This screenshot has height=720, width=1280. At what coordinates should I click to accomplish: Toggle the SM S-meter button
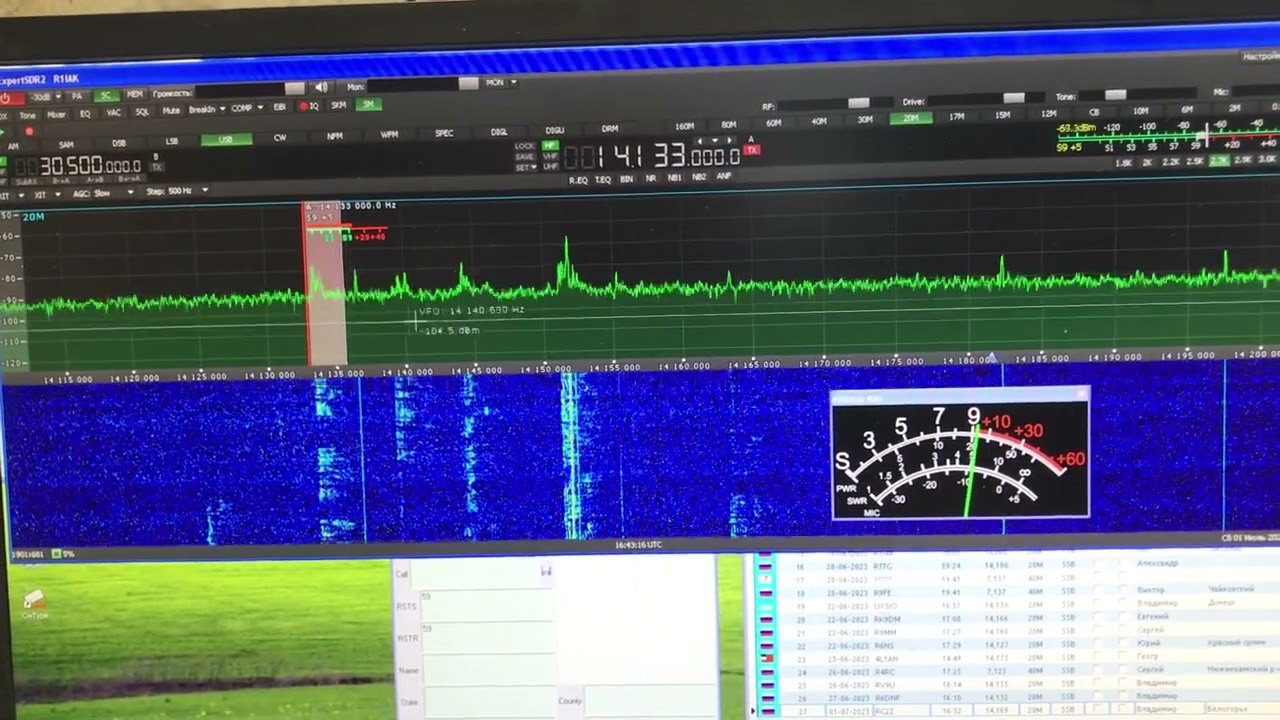(x=369, y=104)
